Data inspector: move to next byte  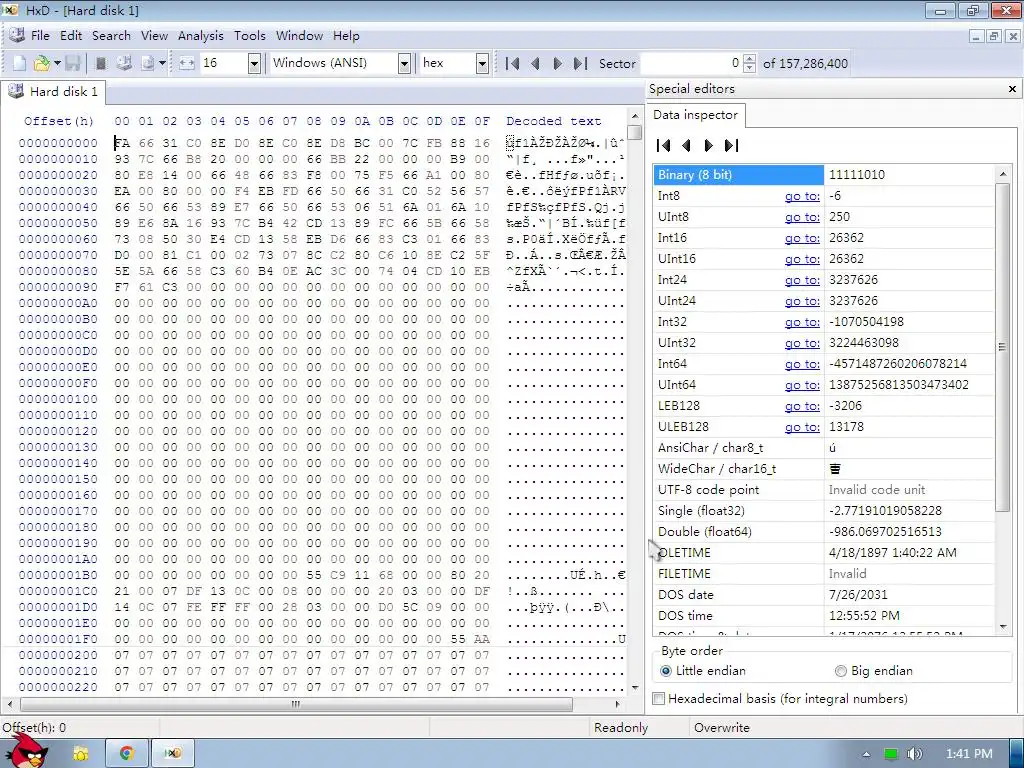[709, 146]
